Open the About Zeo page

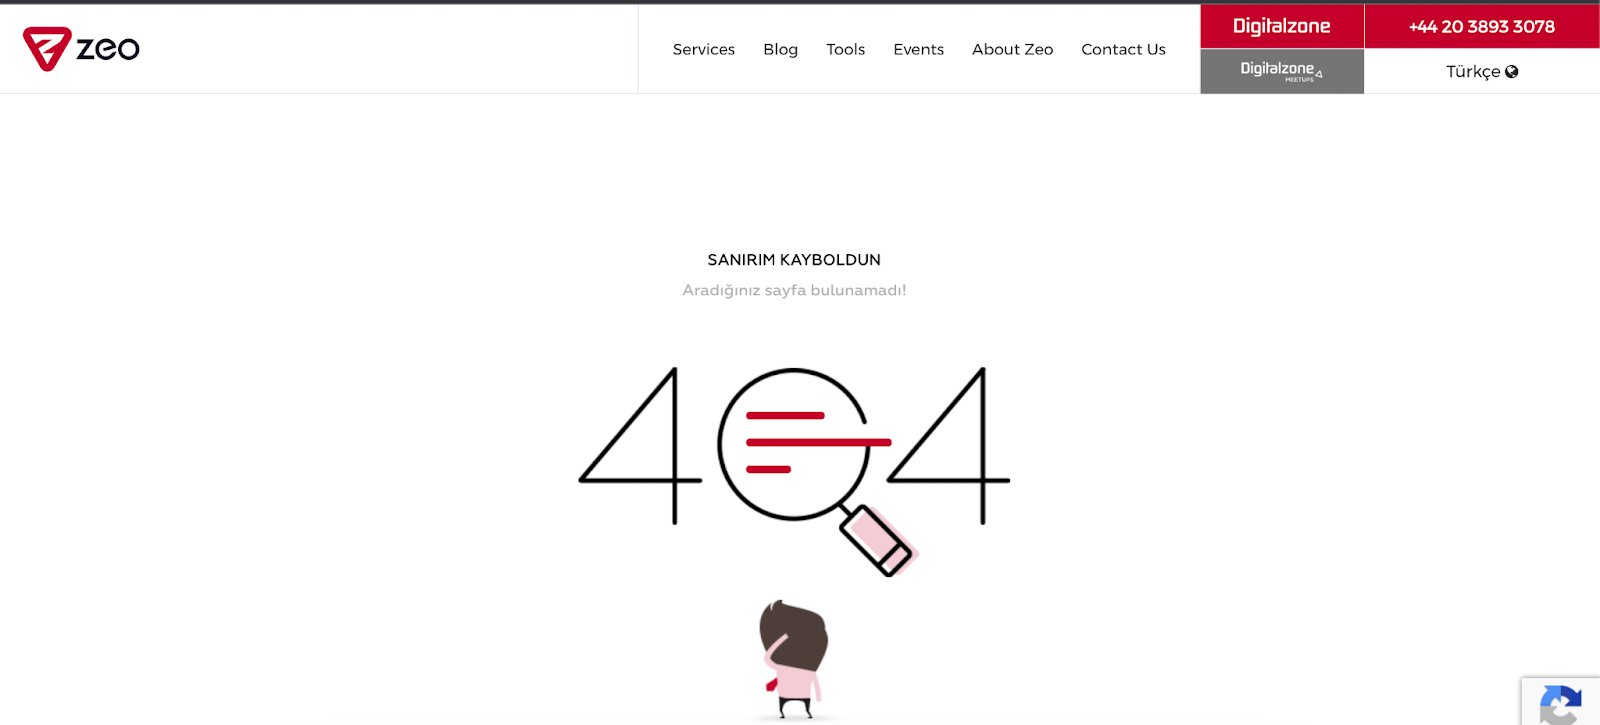tap(1012, 49)
